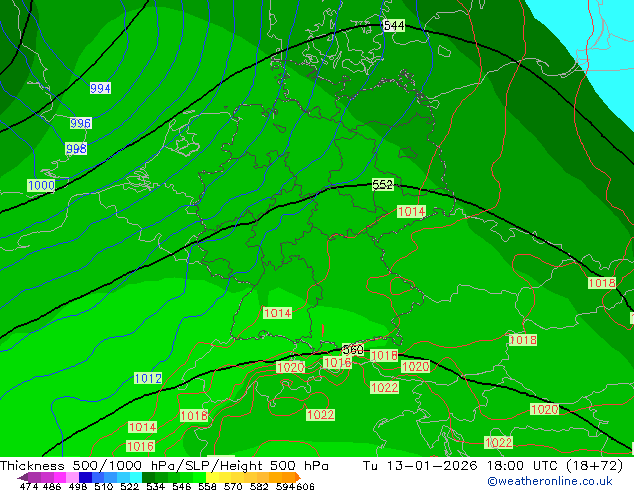Click legend value 570
This screenshot has height=490, width=634.
click(233, 486)
